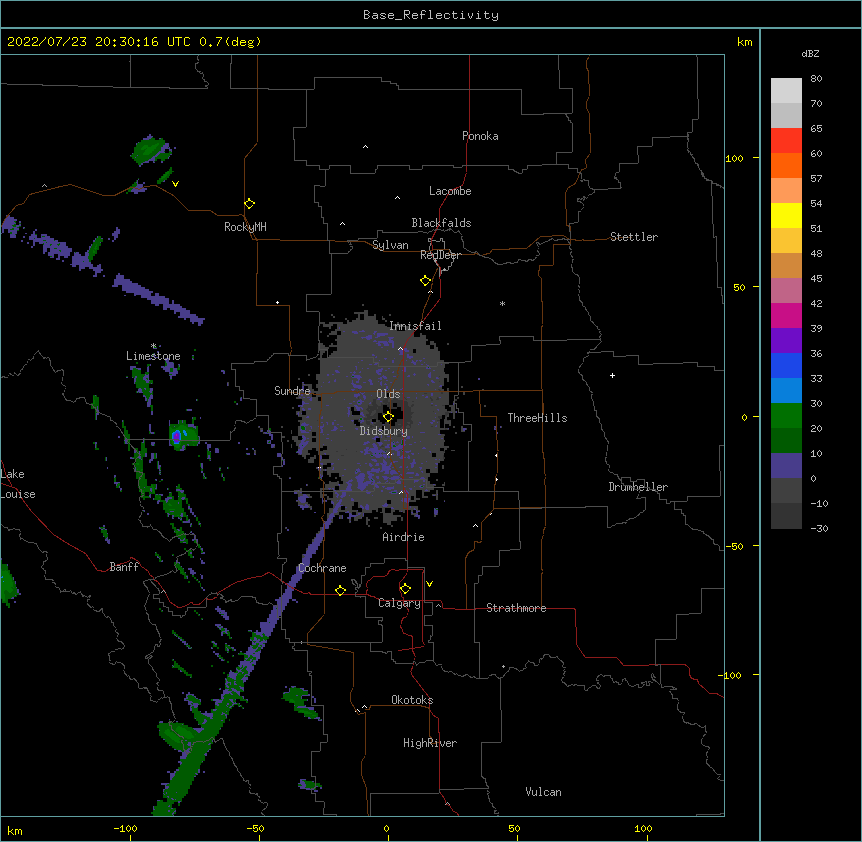The width and height of the screenshot is (862, 842).
Task: Click the Vulcan city label
Action: (x=543, y=792)
